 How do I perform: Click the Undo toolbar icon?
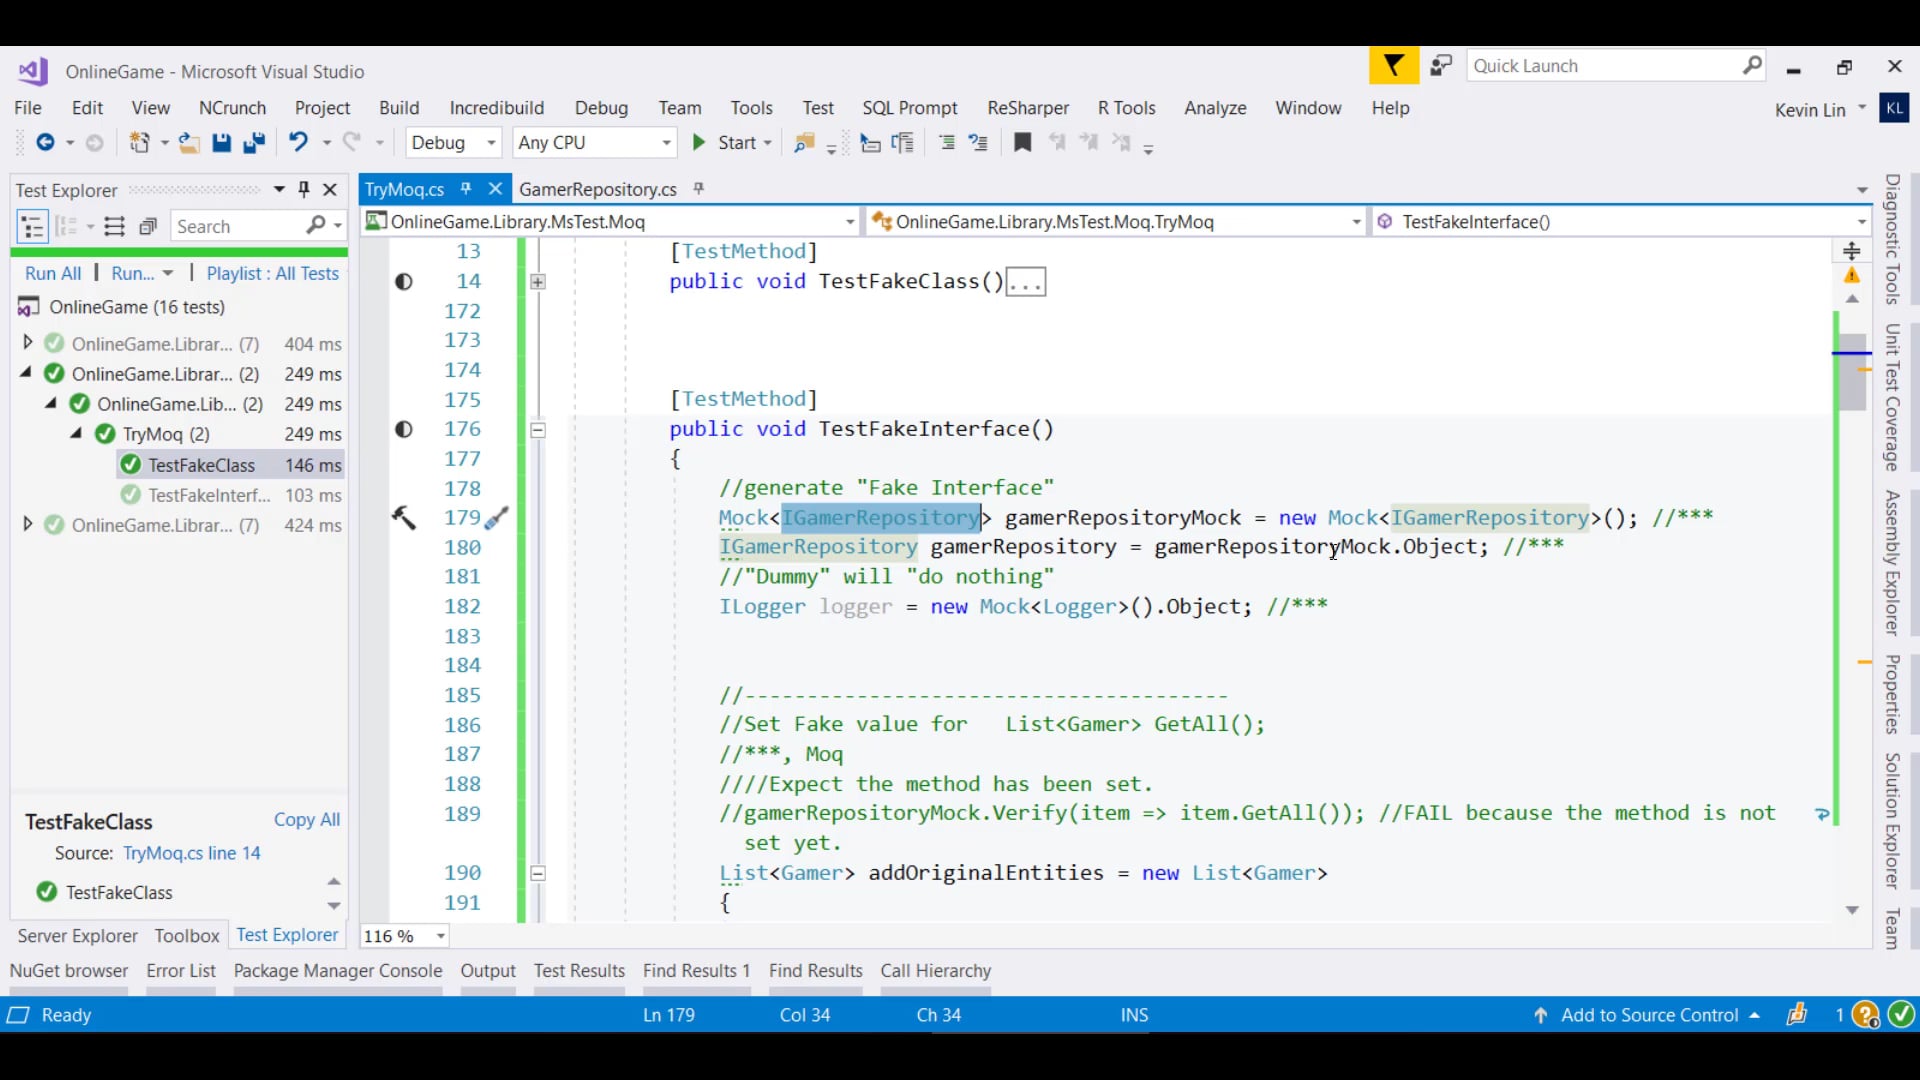[x=300, y=142]
